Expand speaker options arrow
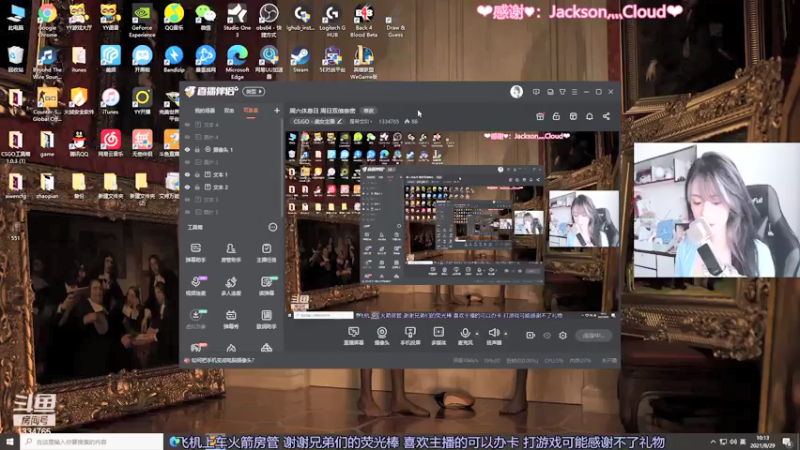 [506, 334]
